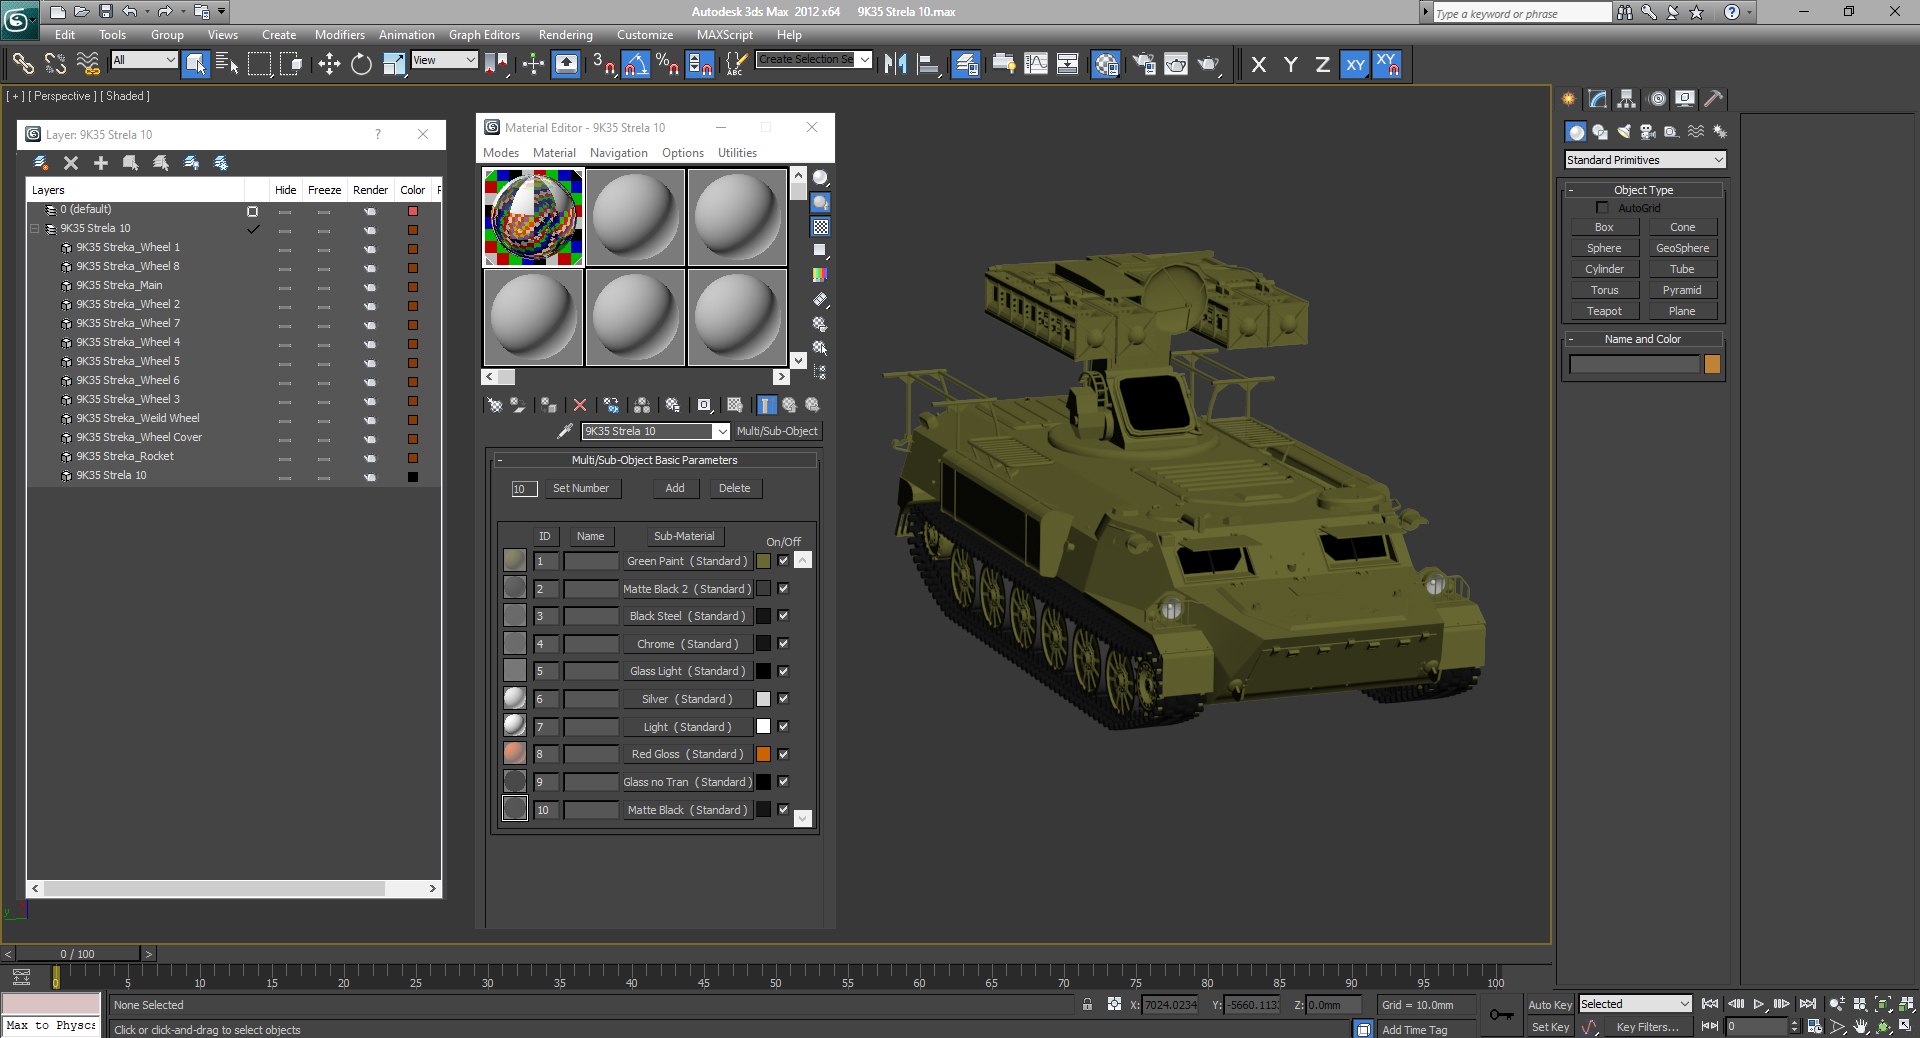Click the GeoSphere primitive button
1920x1038 pixels.
tap(1682, 248)
